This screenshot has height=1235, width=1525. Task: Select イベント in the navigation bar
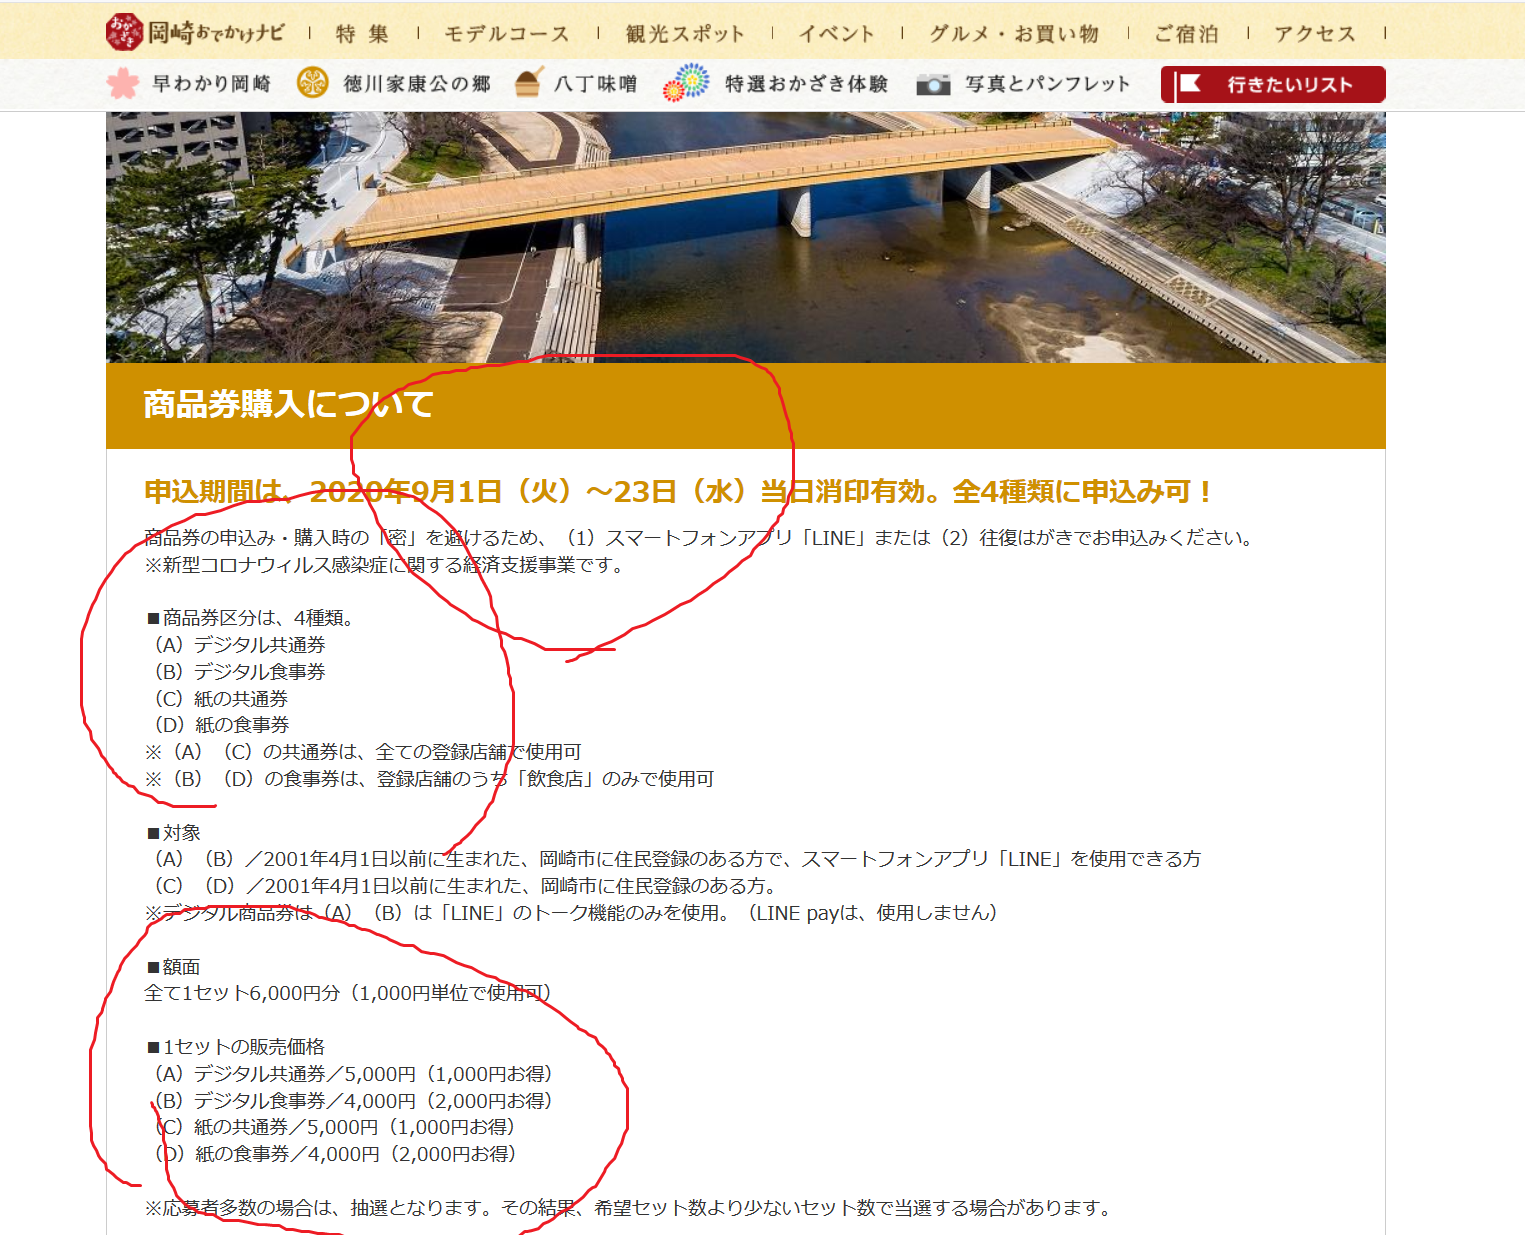[x=836, y=34]
